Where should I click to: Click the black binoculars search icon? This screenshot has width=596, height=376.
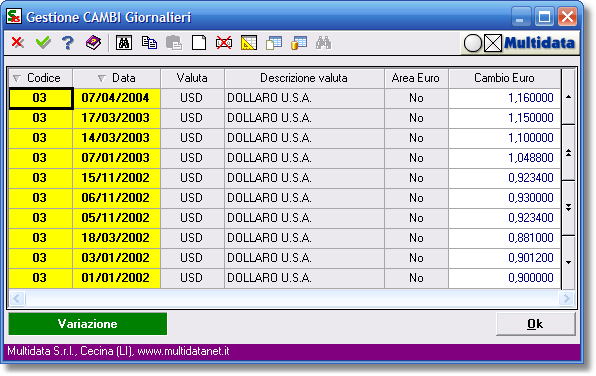point(124,43)
